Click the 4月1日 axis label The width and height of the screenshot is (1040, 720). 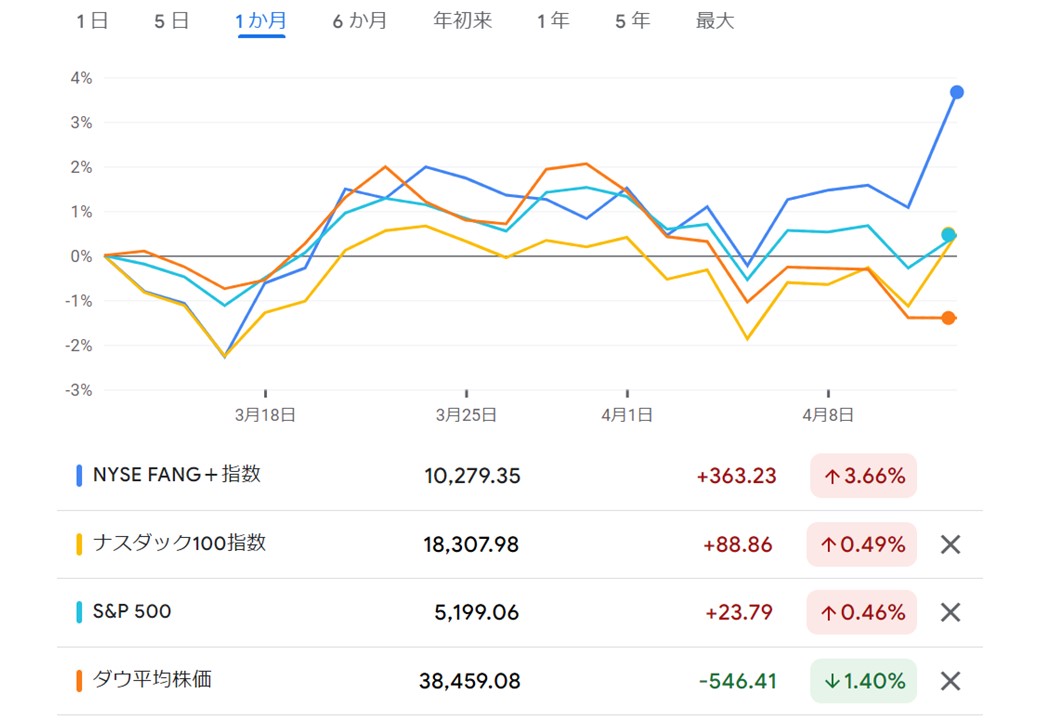tap(627, 415)
